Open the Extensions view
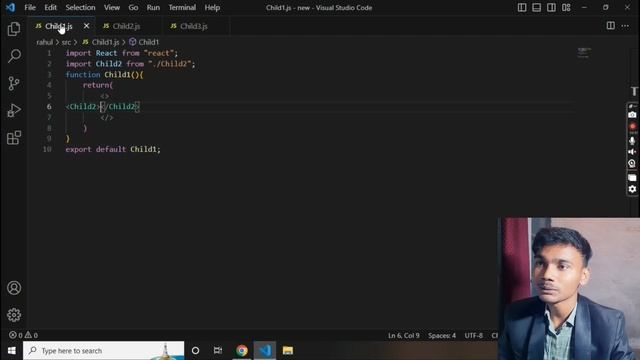This screenshot has height=360, width=640. click(14, 138)
